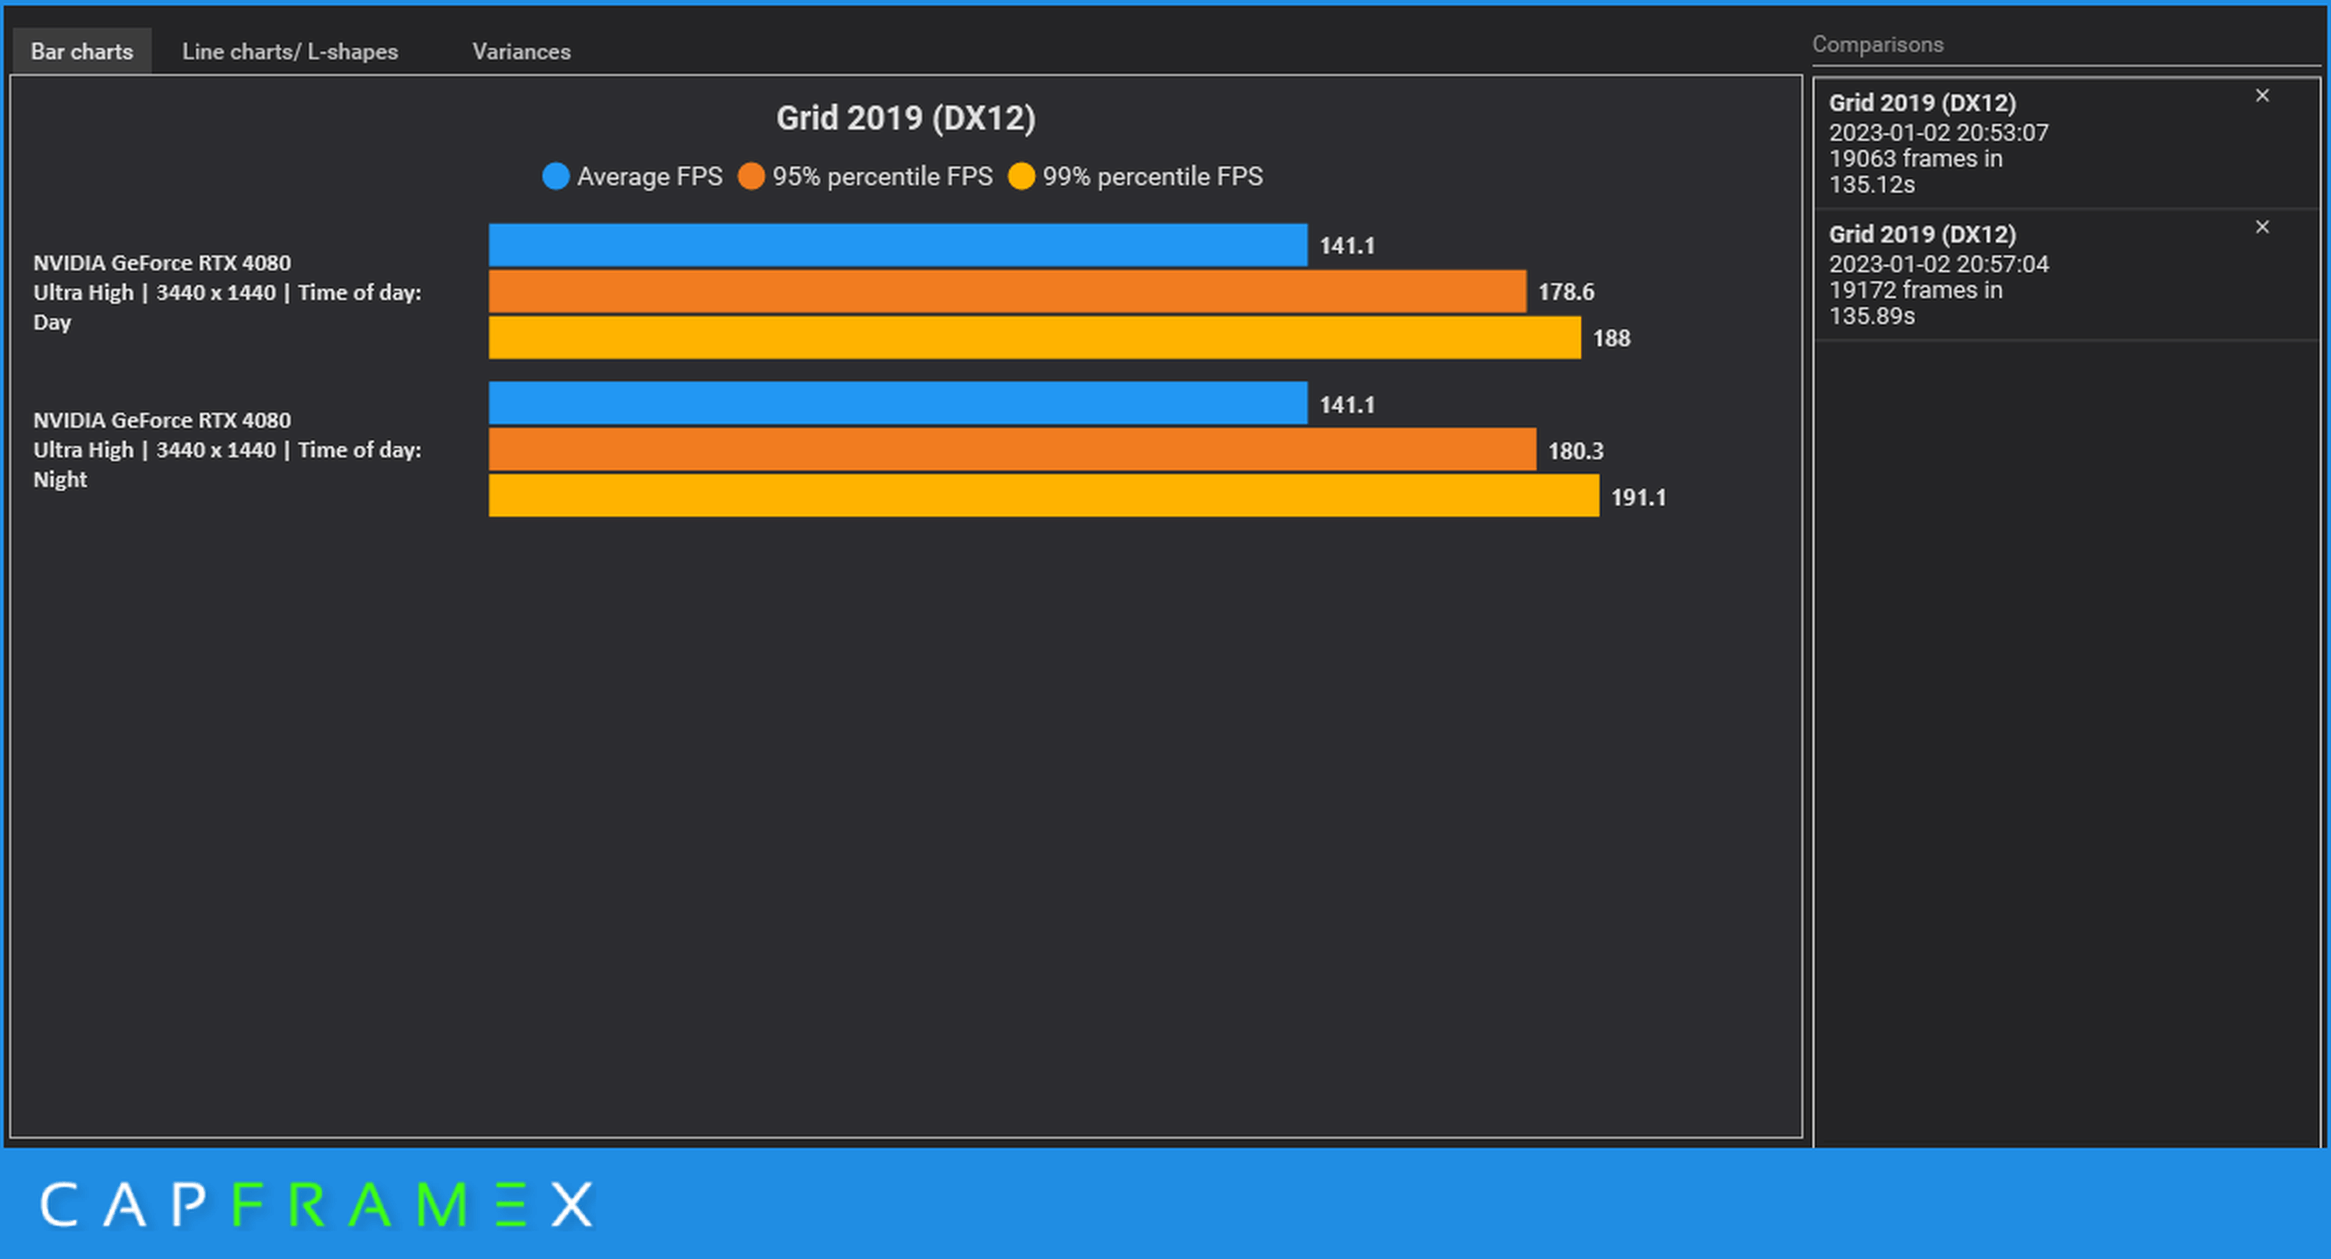Select the Day Average FPS blue bar
The height and width of the screenshot is (1259, 2331).
pos(898,245)
